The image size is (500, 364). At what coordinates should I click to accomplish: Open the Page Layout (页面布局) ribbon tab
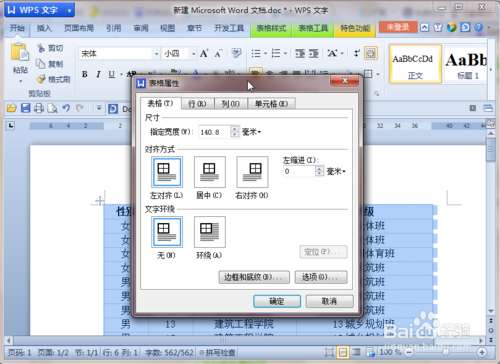tap(79, 28)
